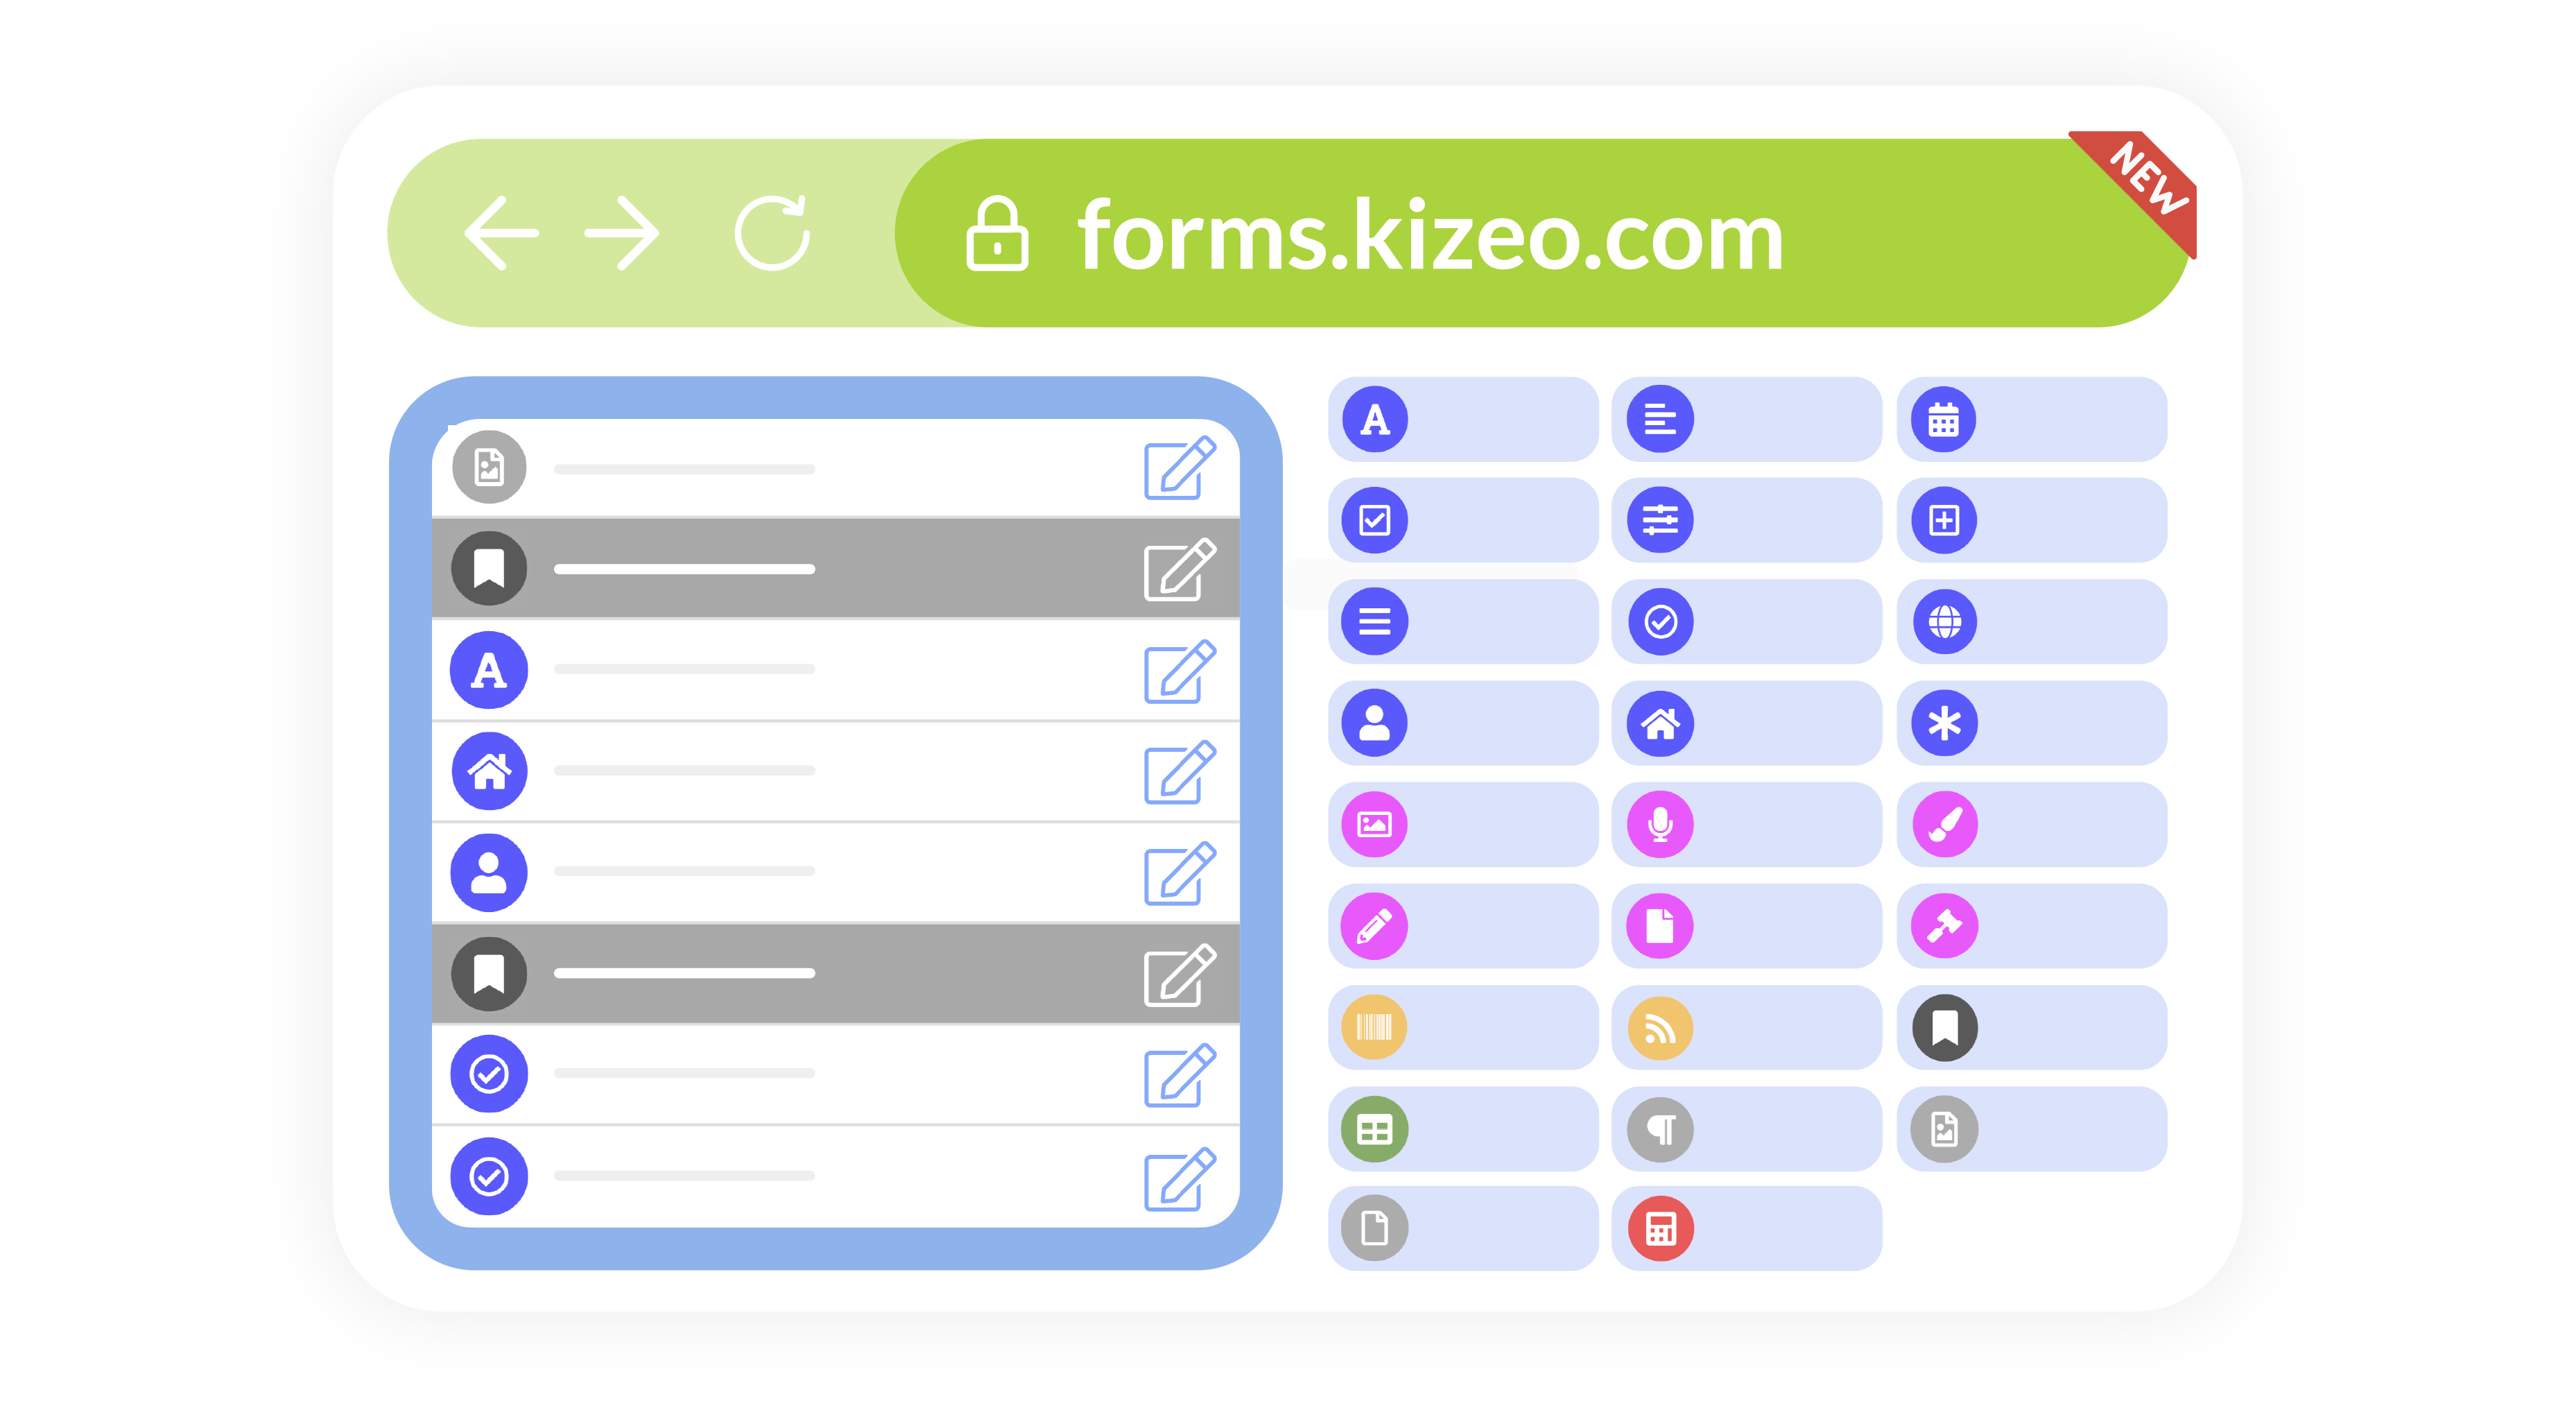Click the page reload icon

[x=772, y=233]
